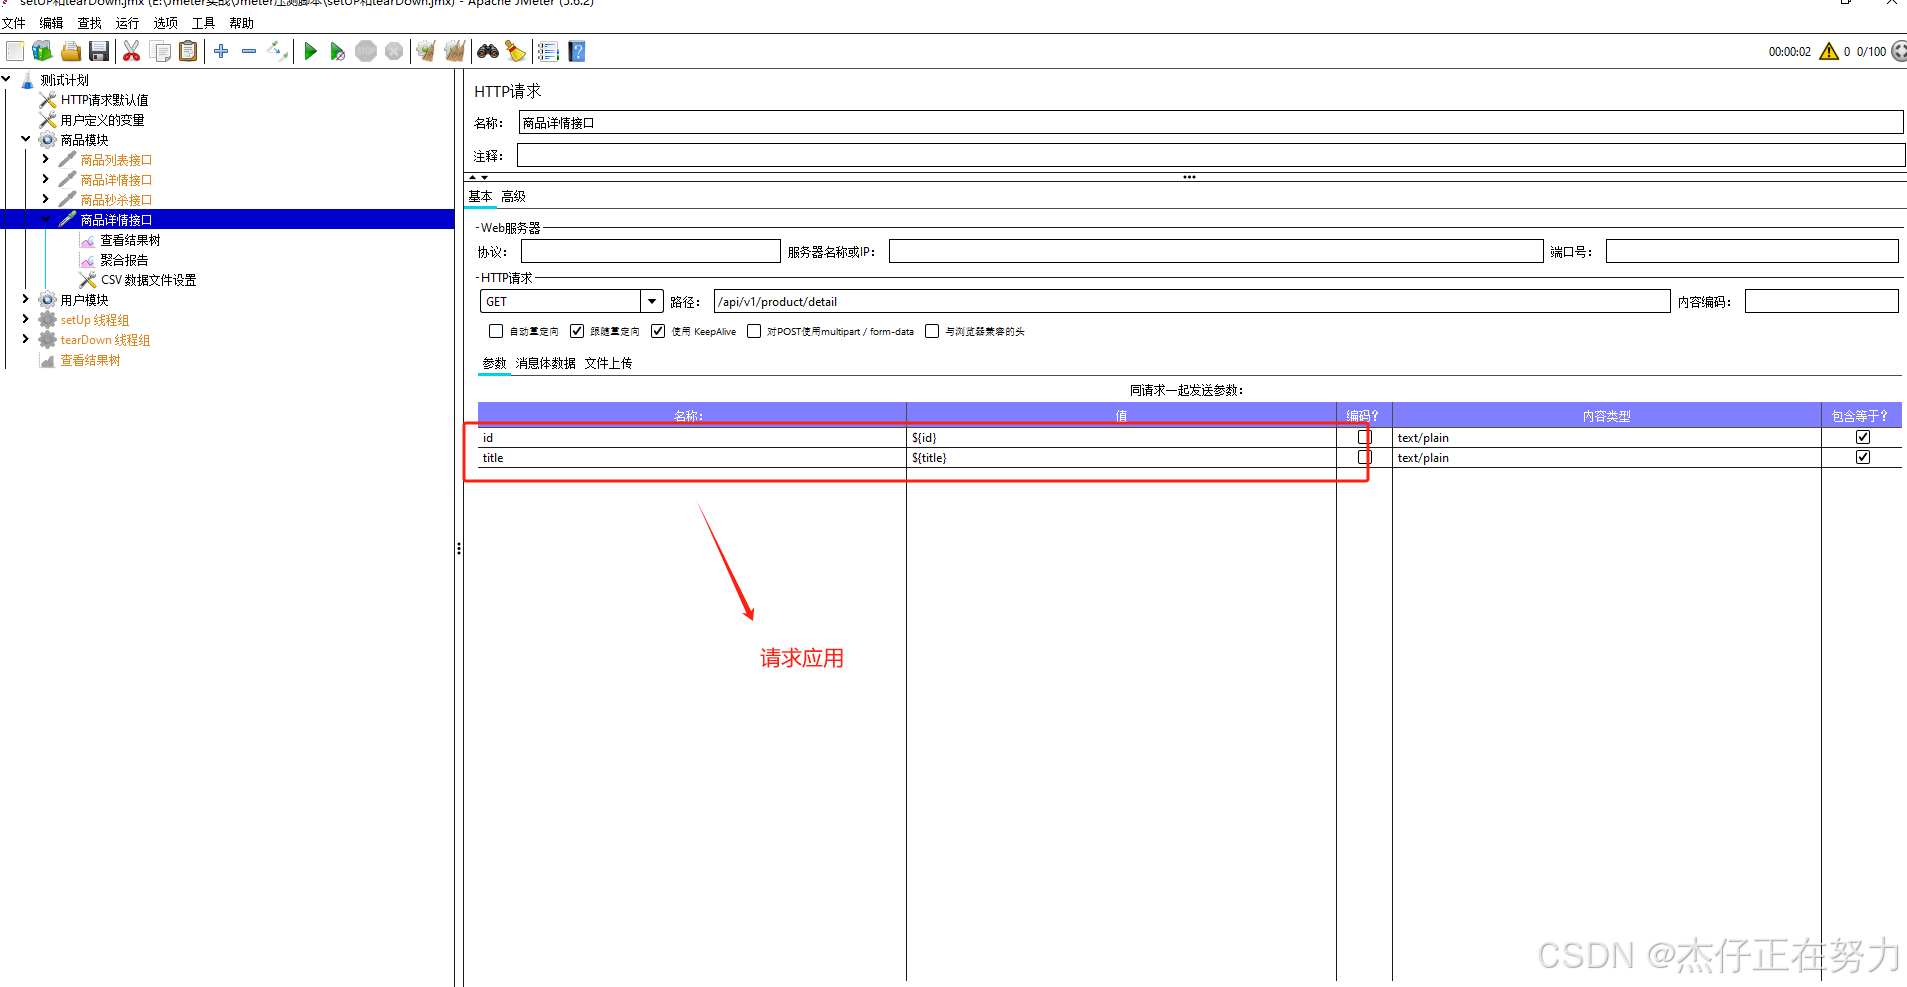1907x987 pixels.
Task: Switch to the 消息体数据 tab
Action: pos(545,363)
